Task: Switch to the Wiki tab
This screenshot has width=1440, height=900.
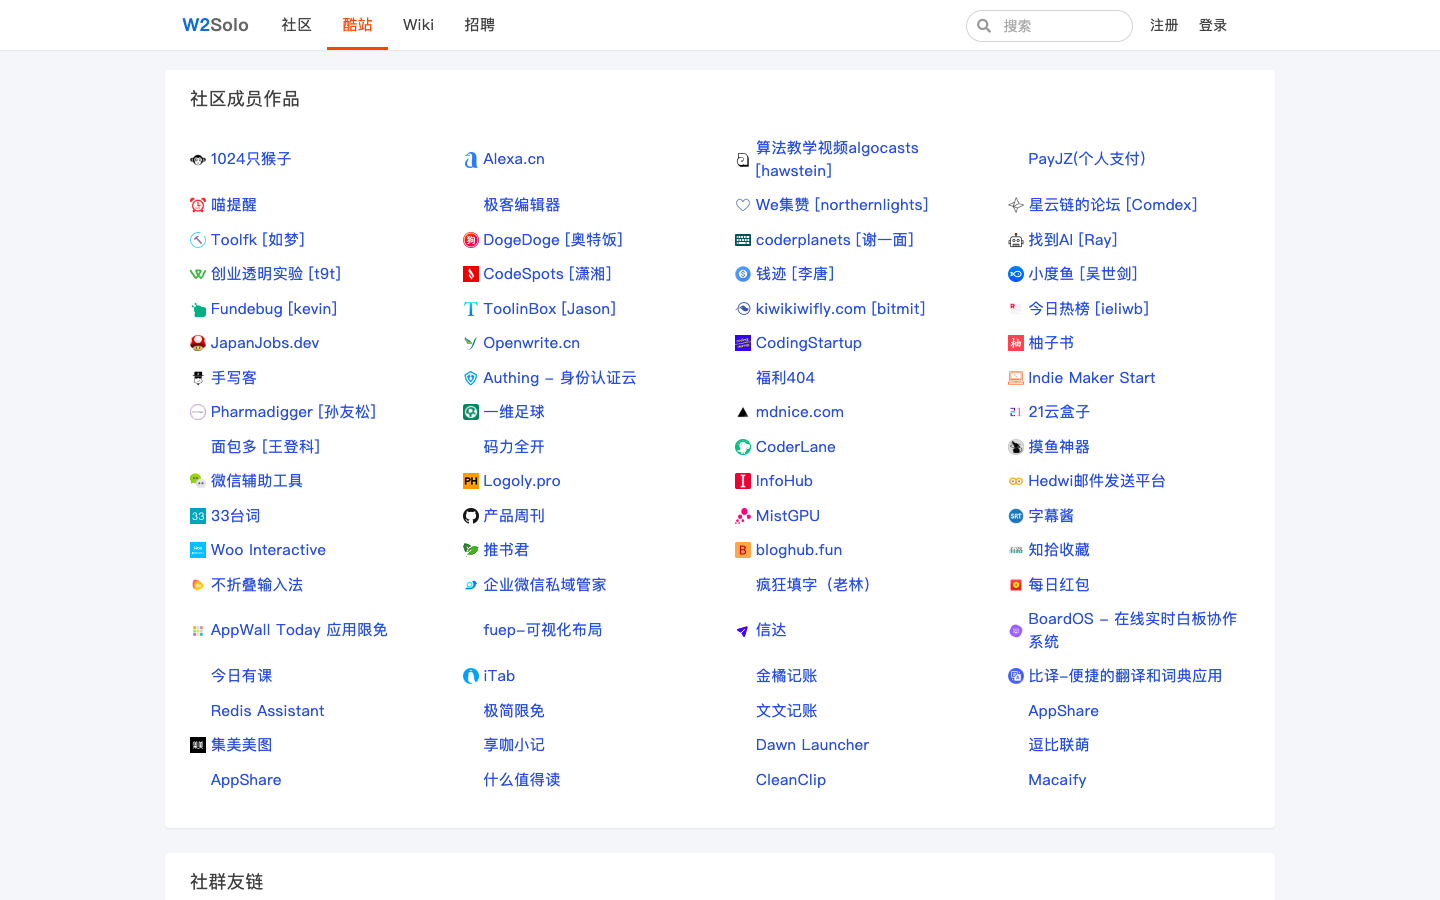Action: coord(418,25)
